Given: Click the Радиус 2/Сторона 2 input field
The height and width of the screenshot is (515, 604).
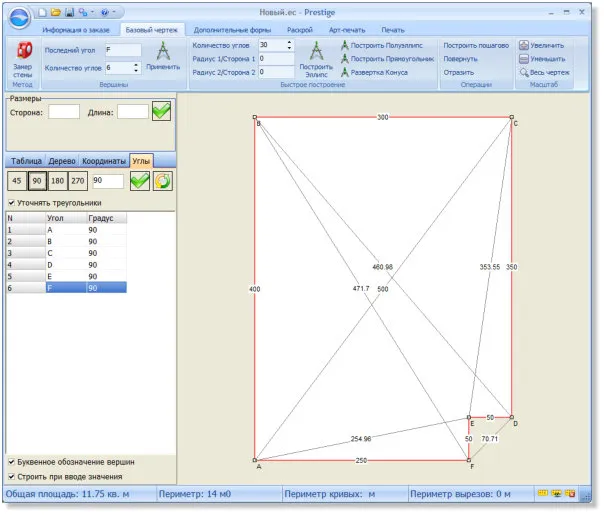Looking at the screenshot, I should tap(276, 72).
